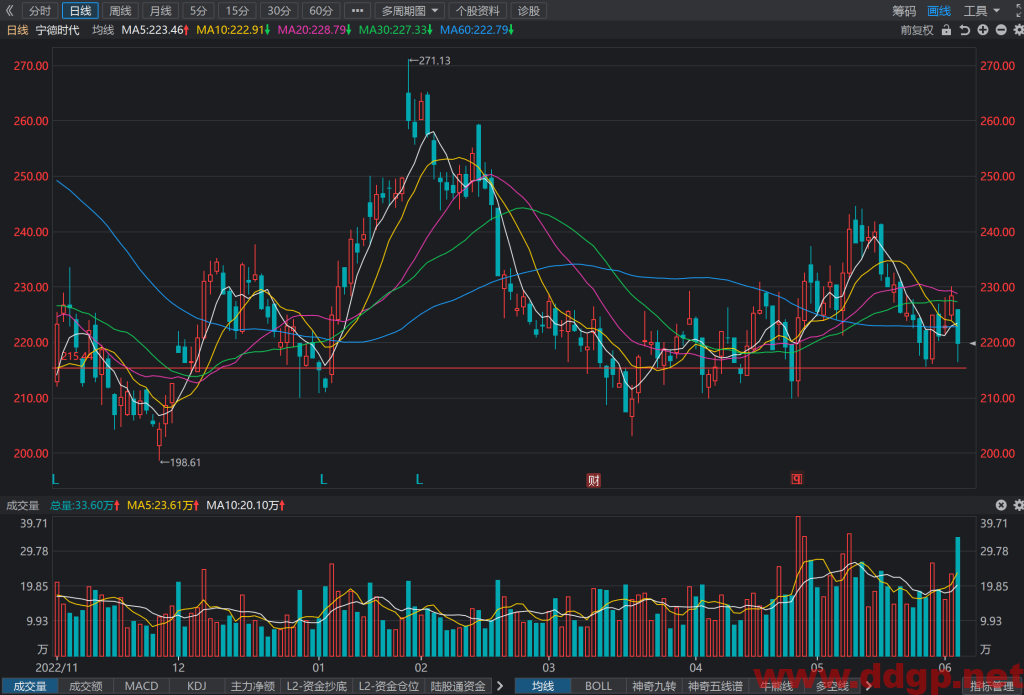Viewport: 1024px width, 695px height.
Task: Click the MA10:222.91 legend
Action: tap(233, 30)
